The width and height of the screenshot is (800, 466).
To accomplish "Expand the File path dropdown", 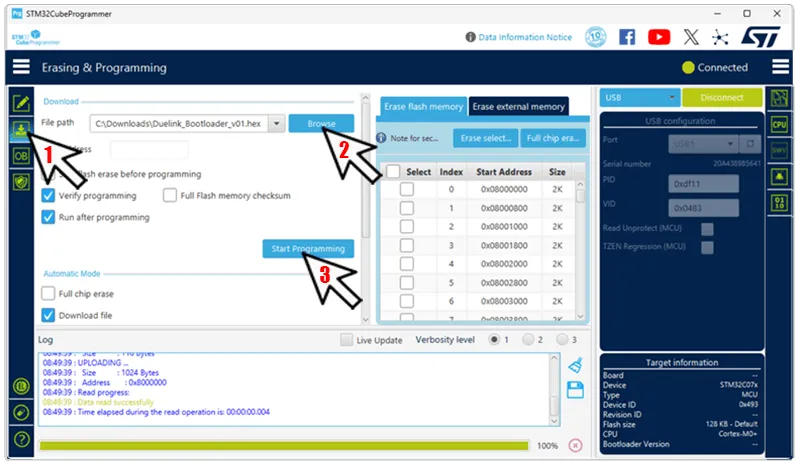I will pyautogui.click(x=274, y=123).
